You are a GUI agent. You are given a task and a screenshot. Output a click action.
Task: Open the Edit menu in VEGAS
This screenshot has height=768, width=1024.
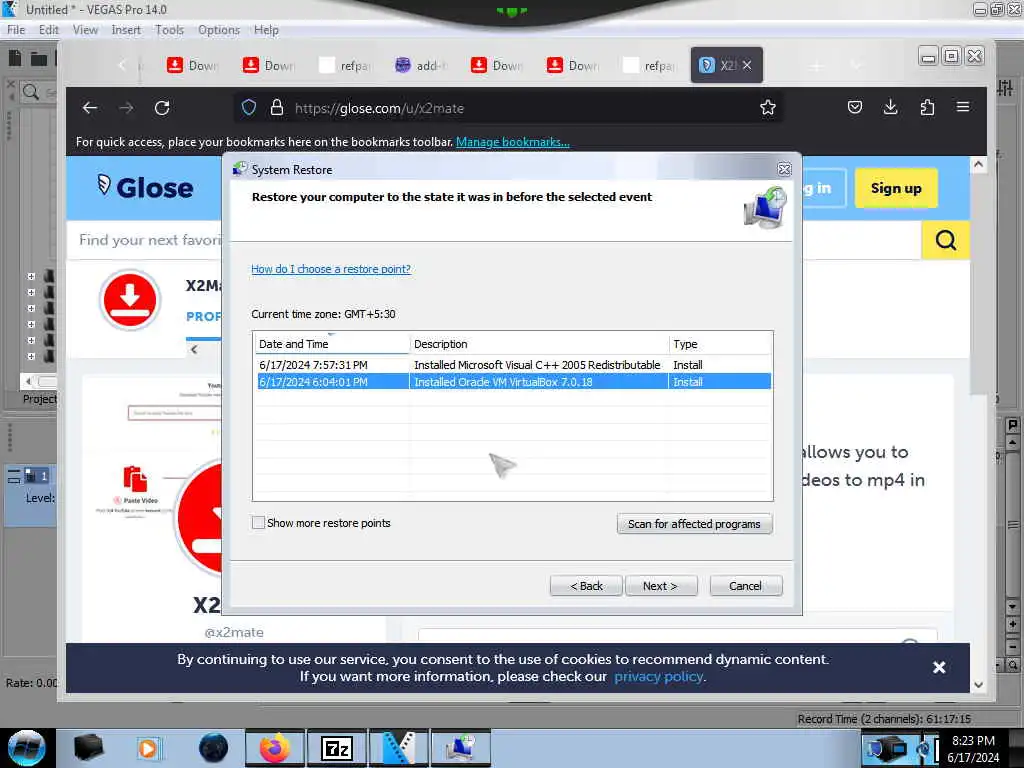tap(48, 30)
